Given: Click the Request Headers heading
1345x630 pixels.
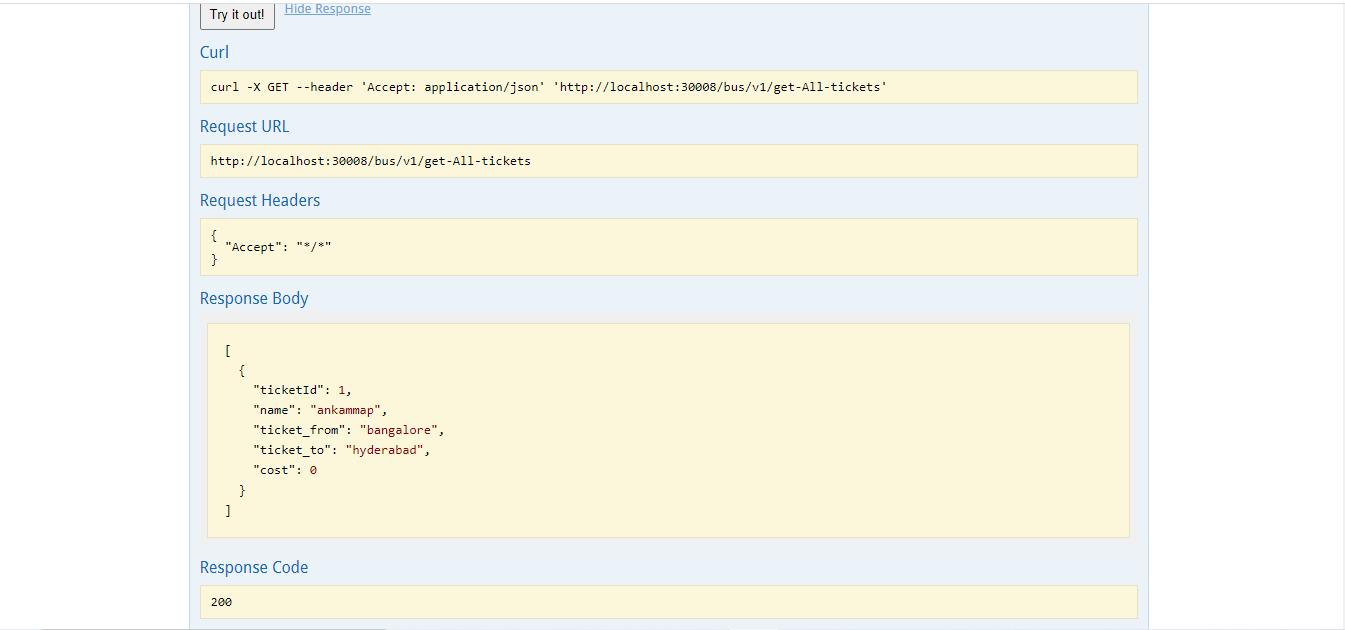Looking at the screenshot, I should pyautogui.click(x=259, y=200).
